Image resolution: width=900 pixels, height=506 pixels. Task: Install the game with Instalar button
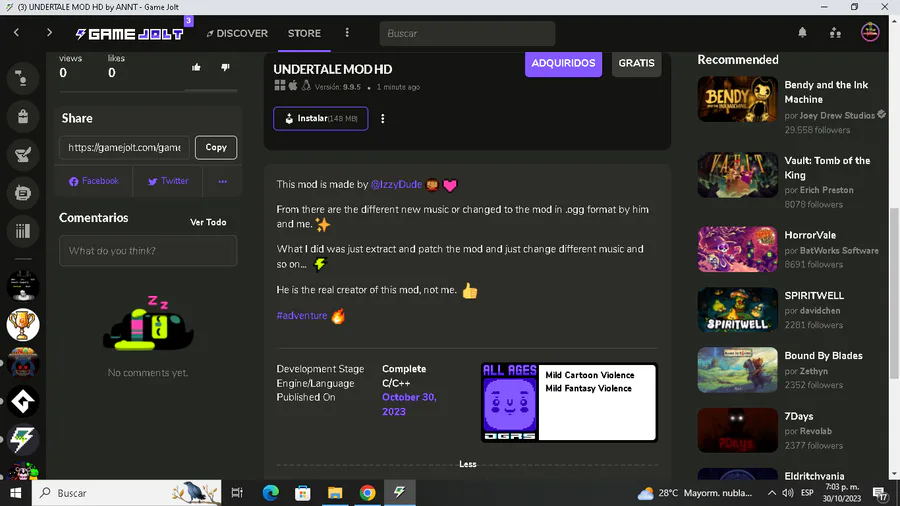pyautogui.click(x=321, y=119)
